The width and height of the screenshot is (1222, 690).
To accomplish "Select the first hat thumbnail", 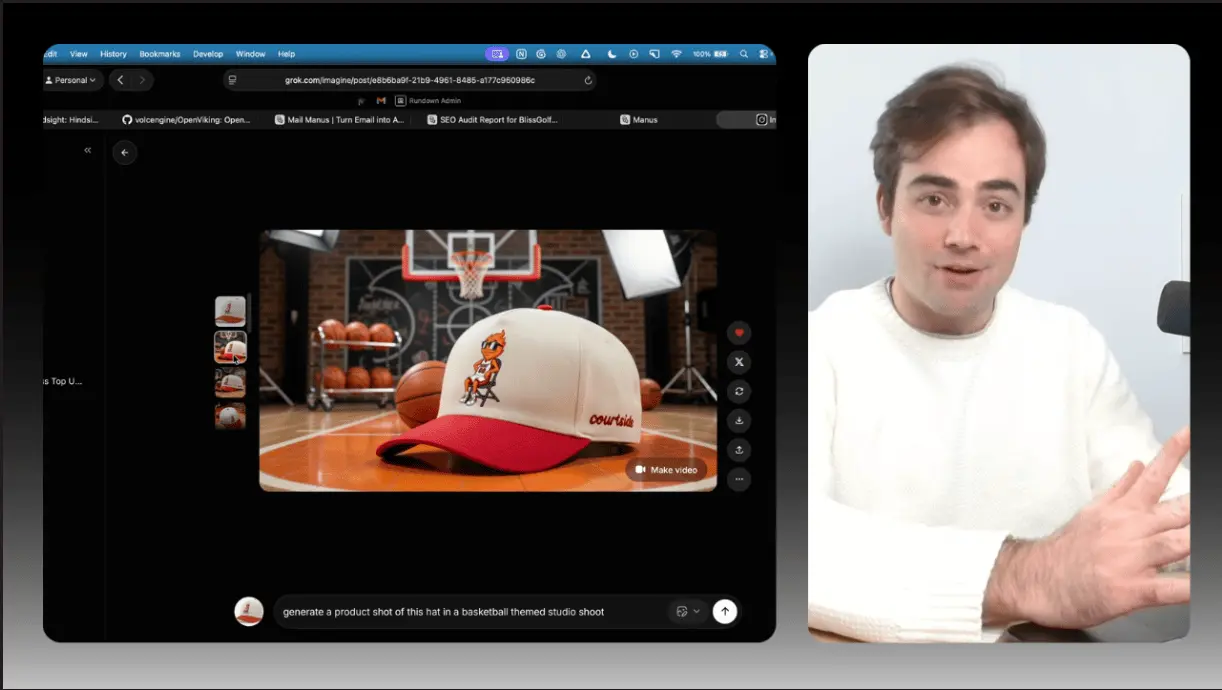I will click(x=230, y=312).
